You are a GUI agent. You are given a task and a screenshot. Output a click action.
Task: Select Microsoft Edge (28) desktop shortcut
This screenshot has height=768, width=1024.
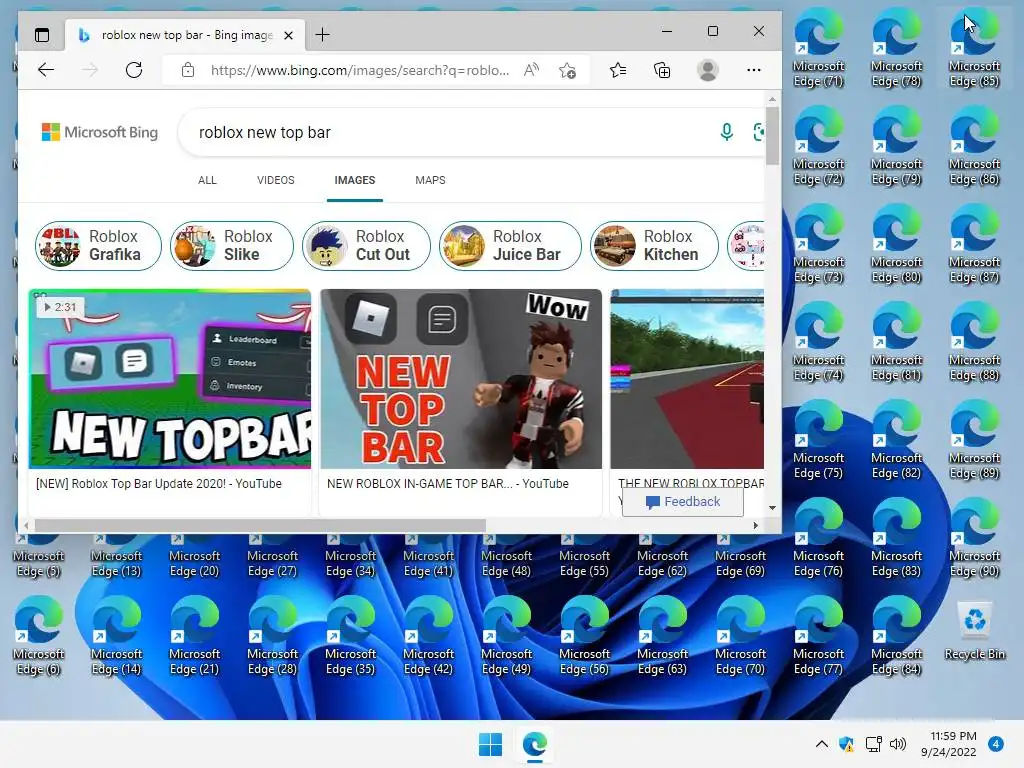point(272,635)
